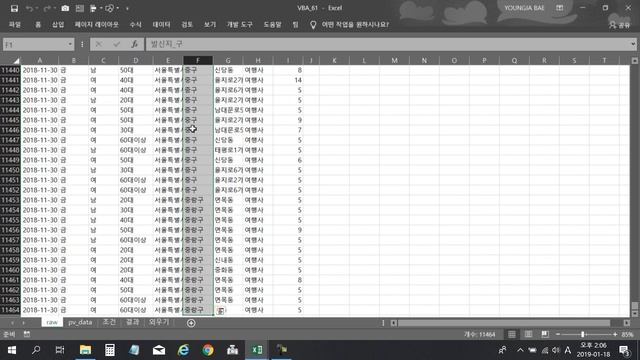Open the 삽입 ribbon tab
The width and height of the screenshot is (640, 360).
click(x=58, y=24)
